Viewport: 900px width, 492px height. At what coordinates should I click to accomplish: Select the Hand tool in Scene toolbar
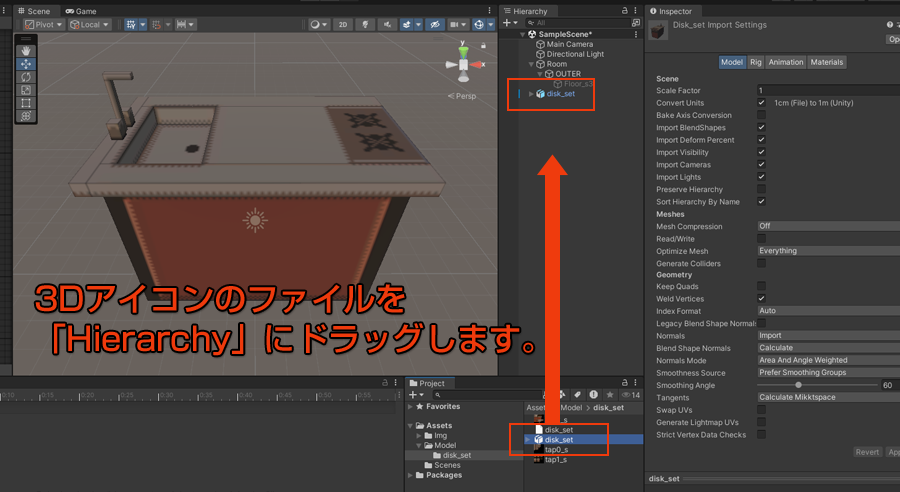coord(26,51)
